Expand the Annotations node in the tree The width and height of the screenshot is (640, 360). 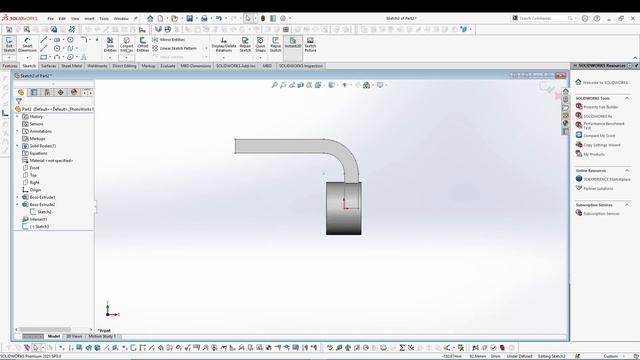[x=18, y=131]
